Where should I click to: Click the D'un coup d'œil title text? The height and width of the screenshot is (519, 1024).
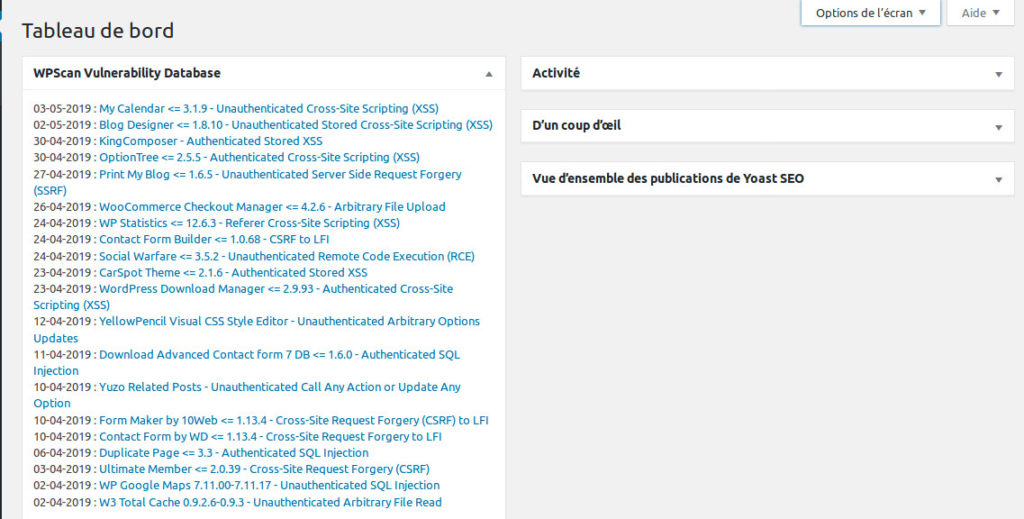[577, 125]
